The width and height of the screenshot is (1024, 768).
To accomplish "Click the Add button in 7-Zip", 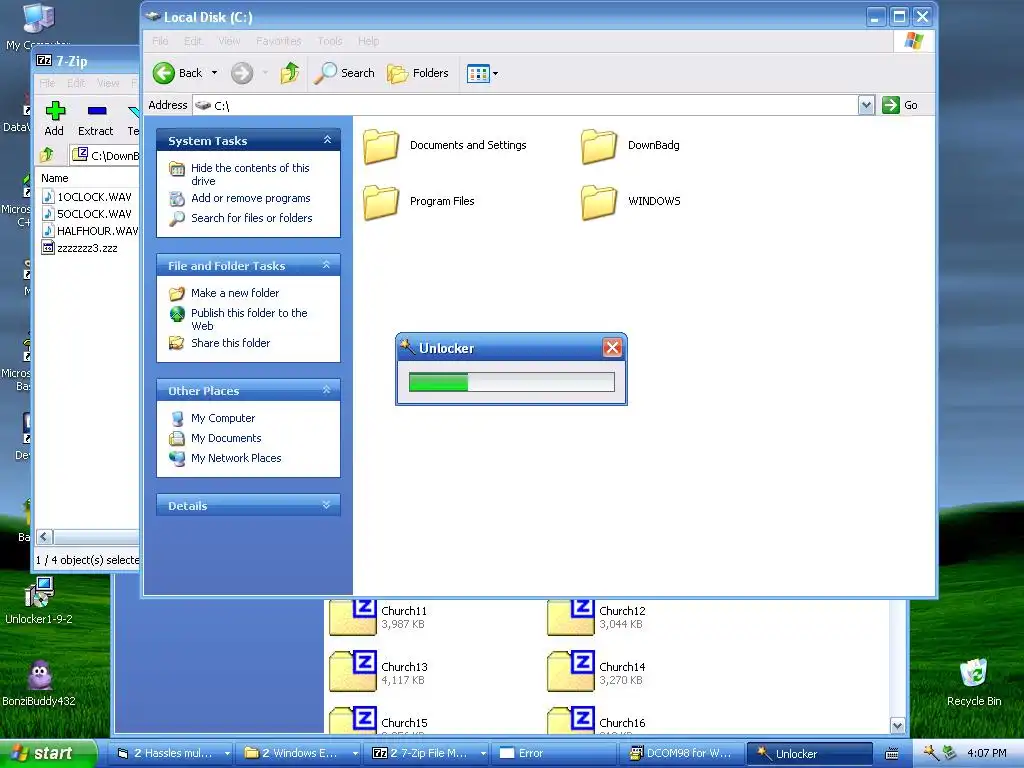I will click(x=55, y=119).
